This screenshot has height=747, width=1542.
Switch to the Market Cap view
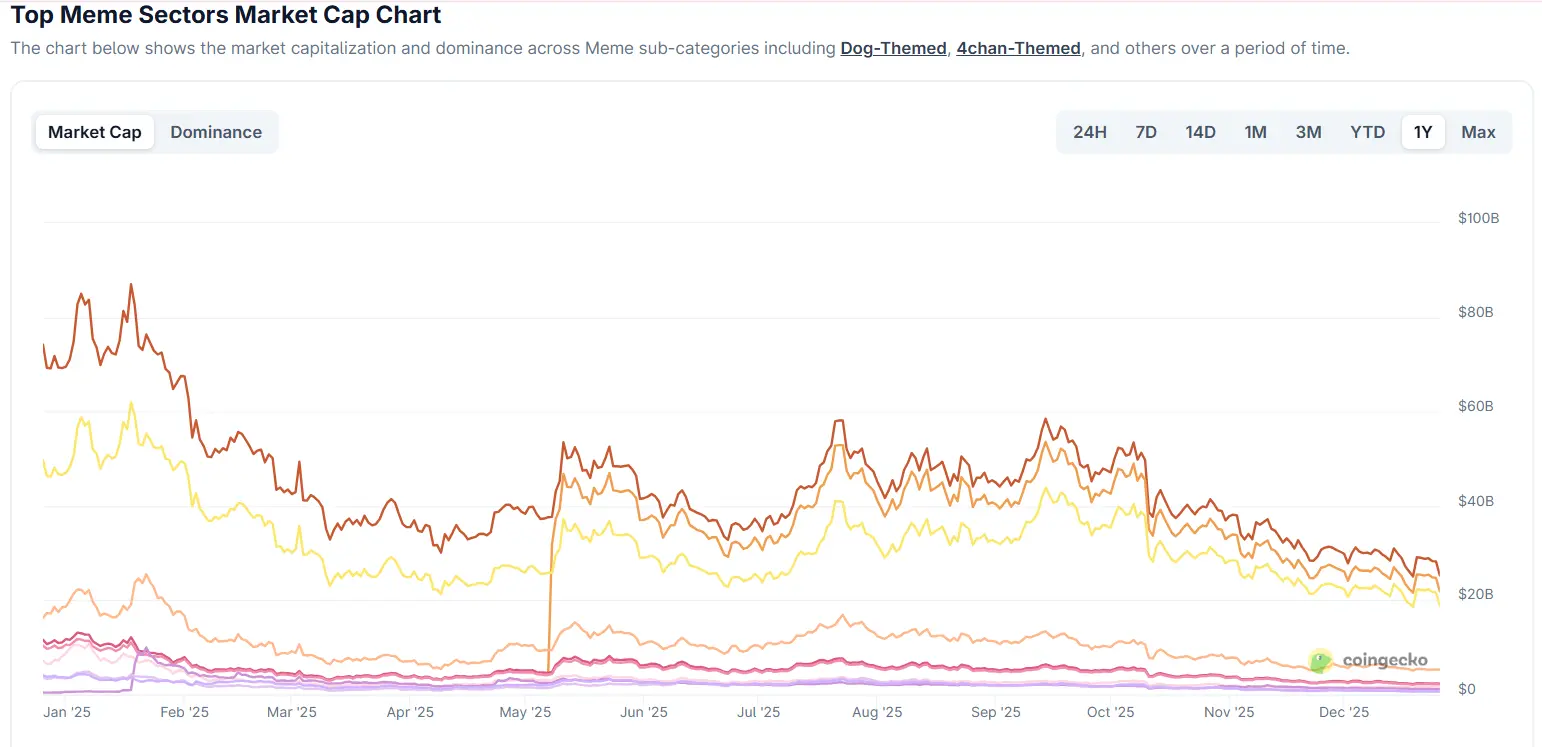coord(94,131)
